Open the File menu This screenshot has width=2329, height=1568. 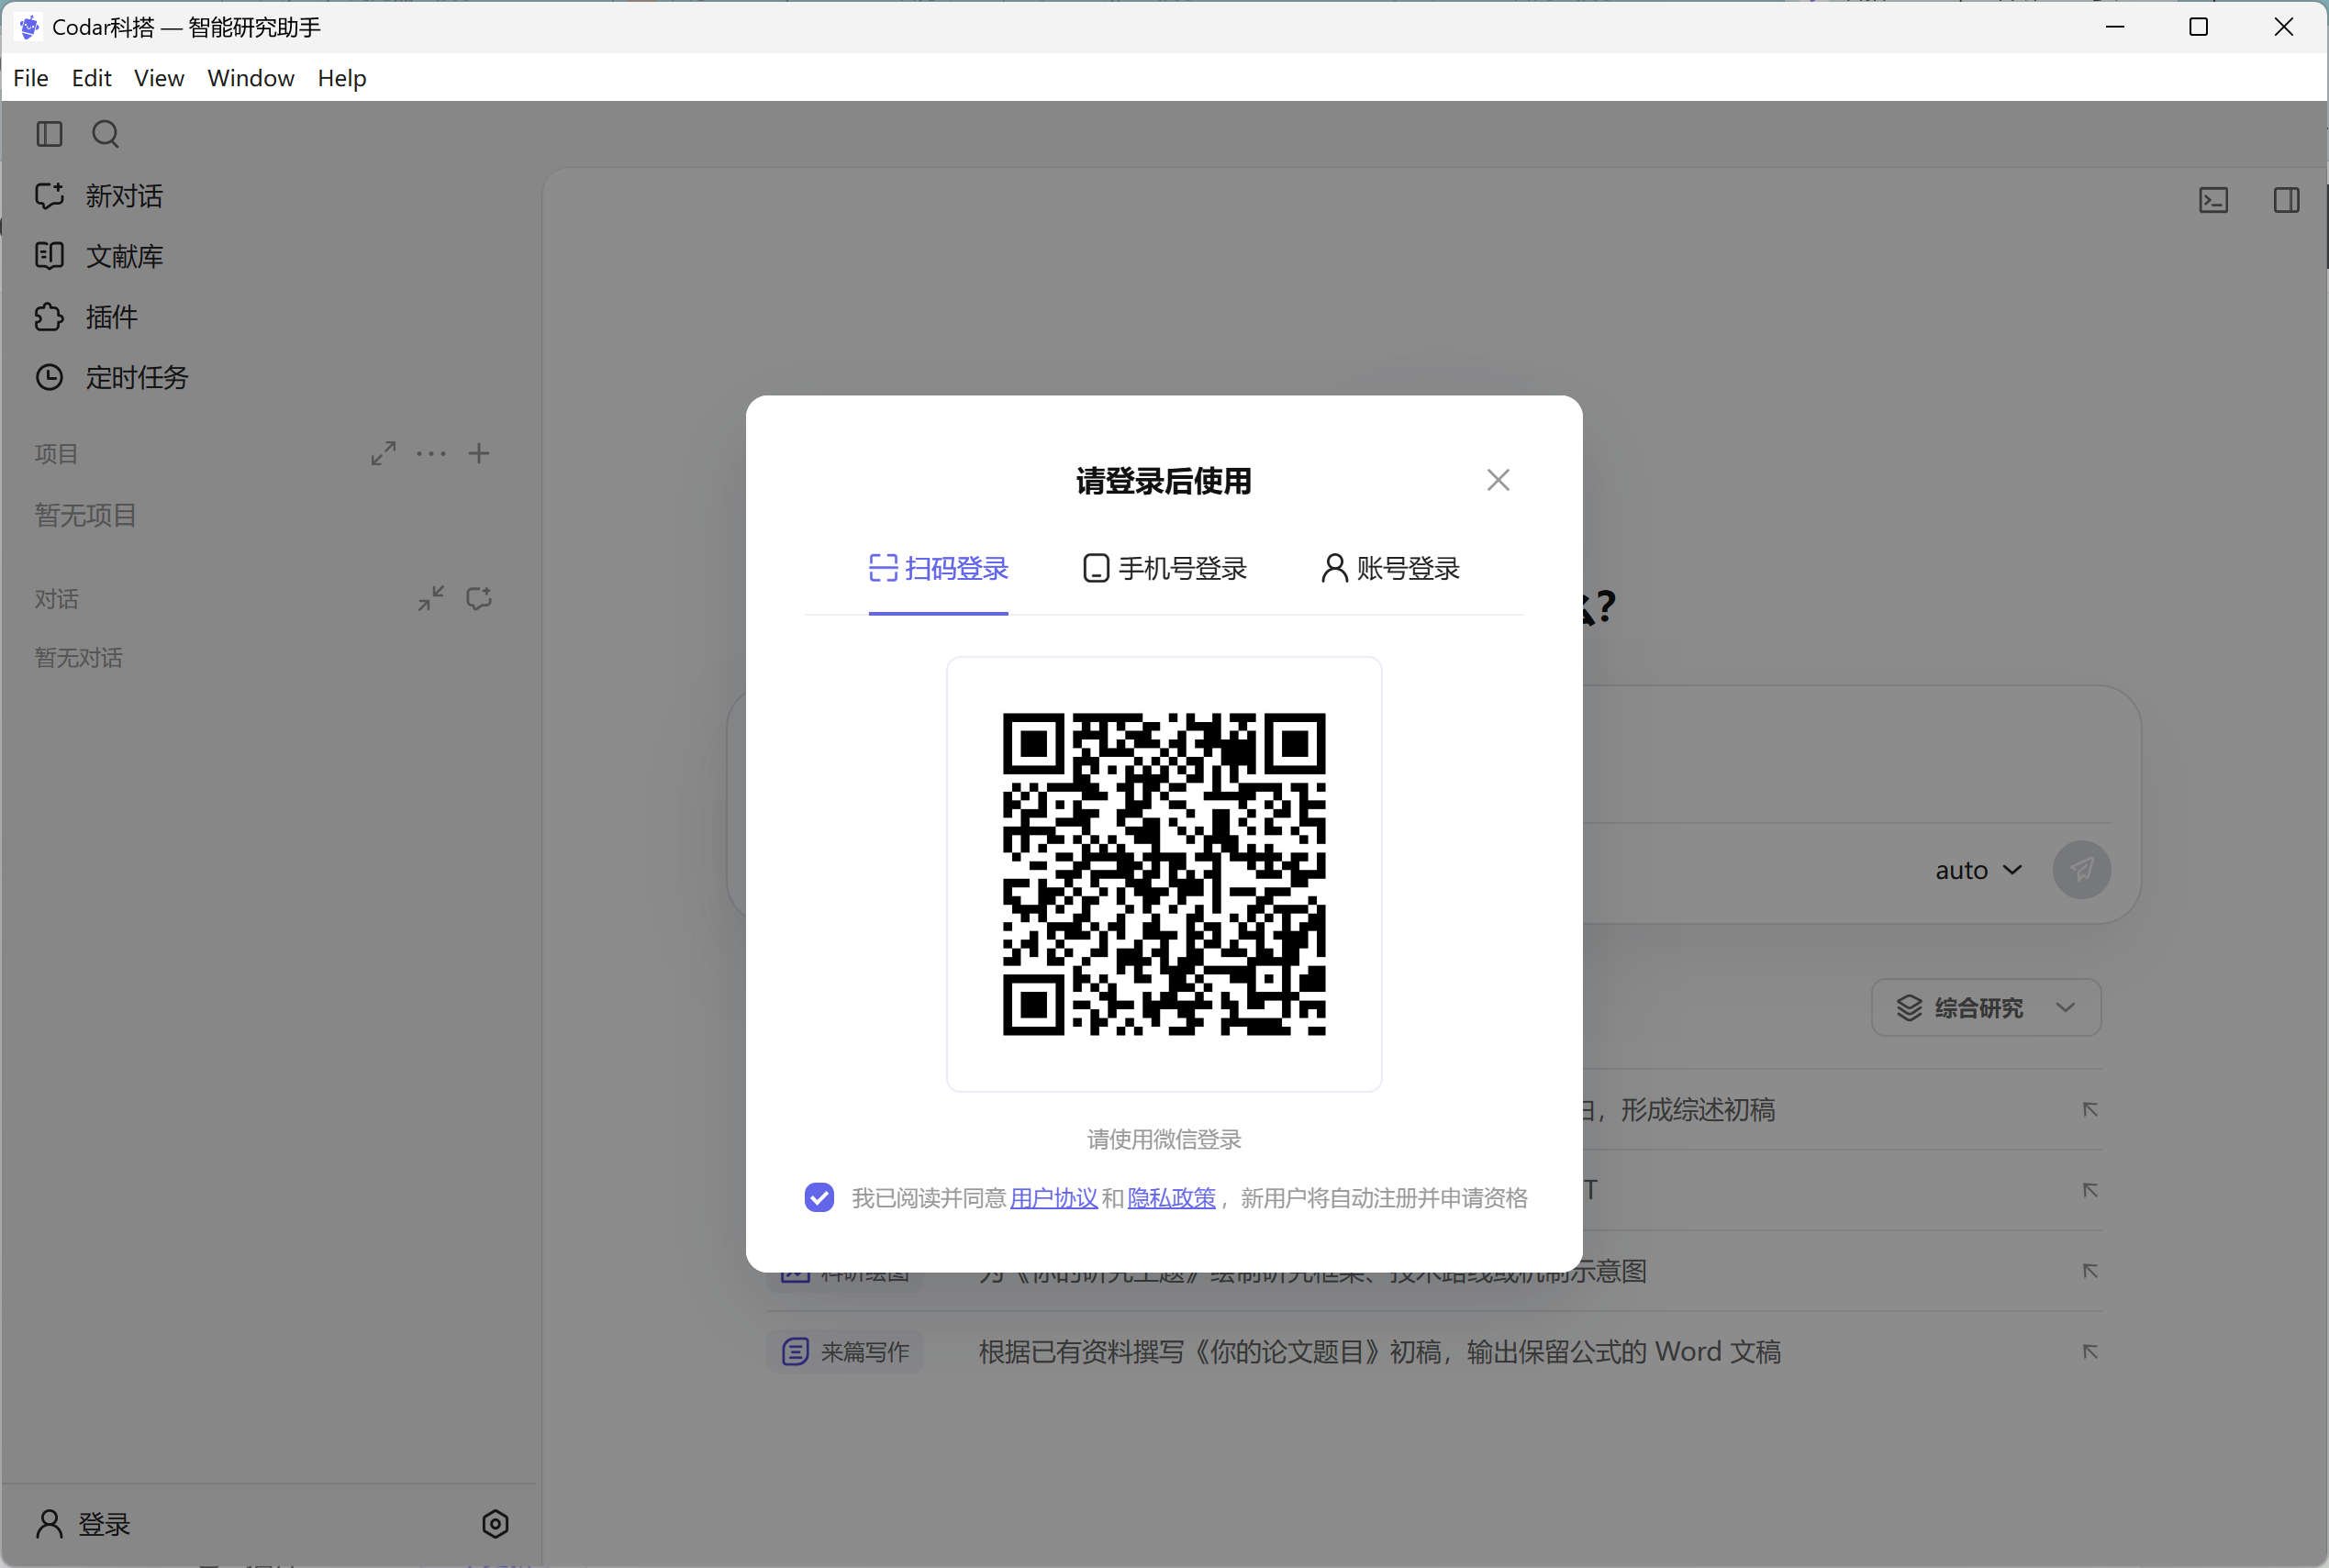click(x=31, y=78)
